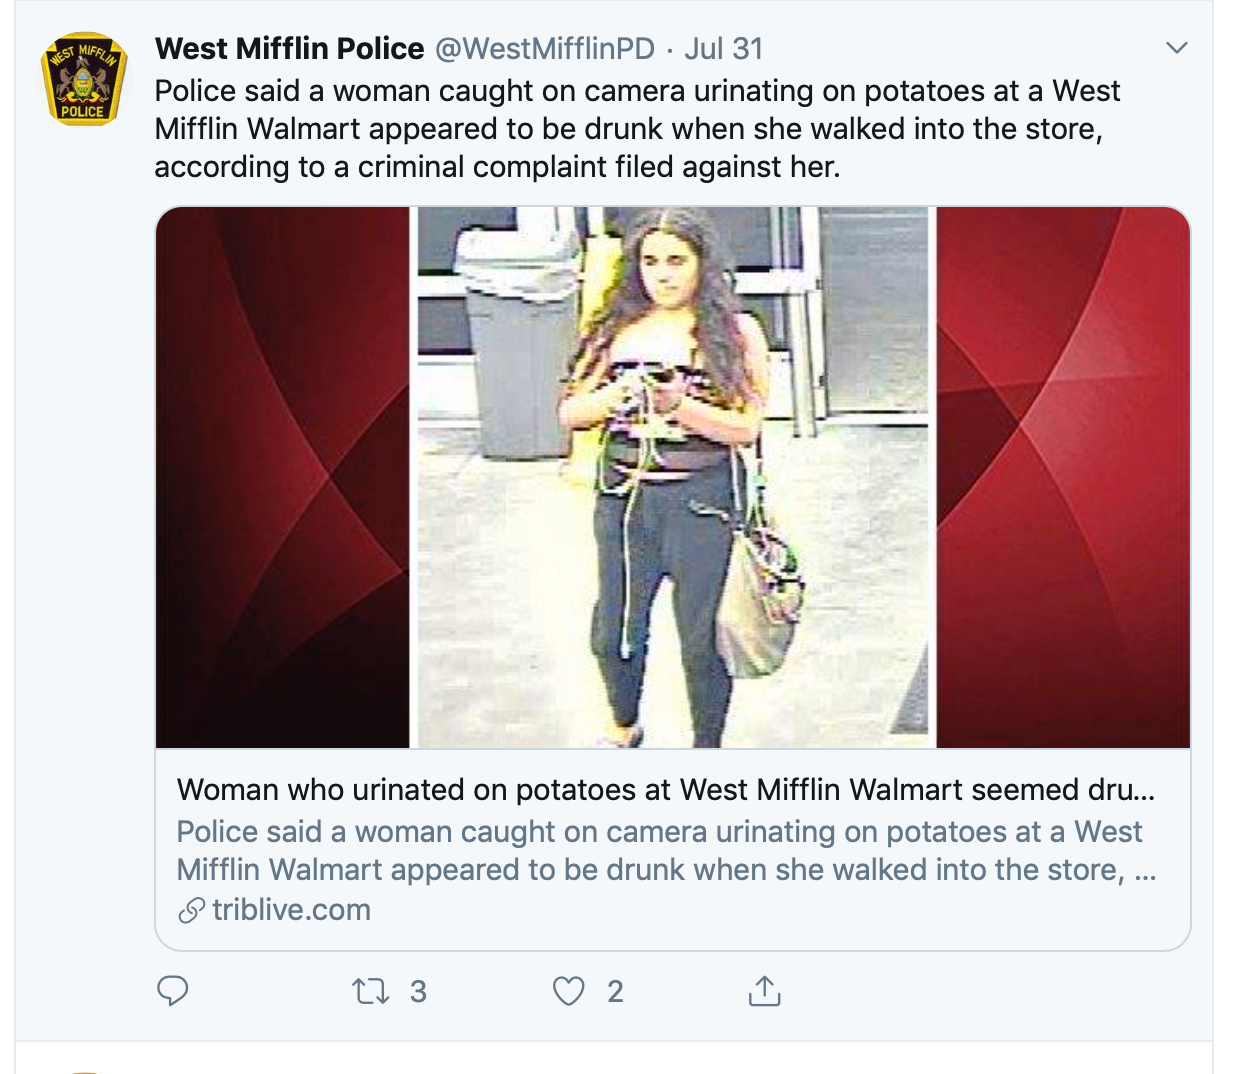Click the red graphic left of the photo
The height and width of the screenshot is (1074, 1234).
click(283, 477)
